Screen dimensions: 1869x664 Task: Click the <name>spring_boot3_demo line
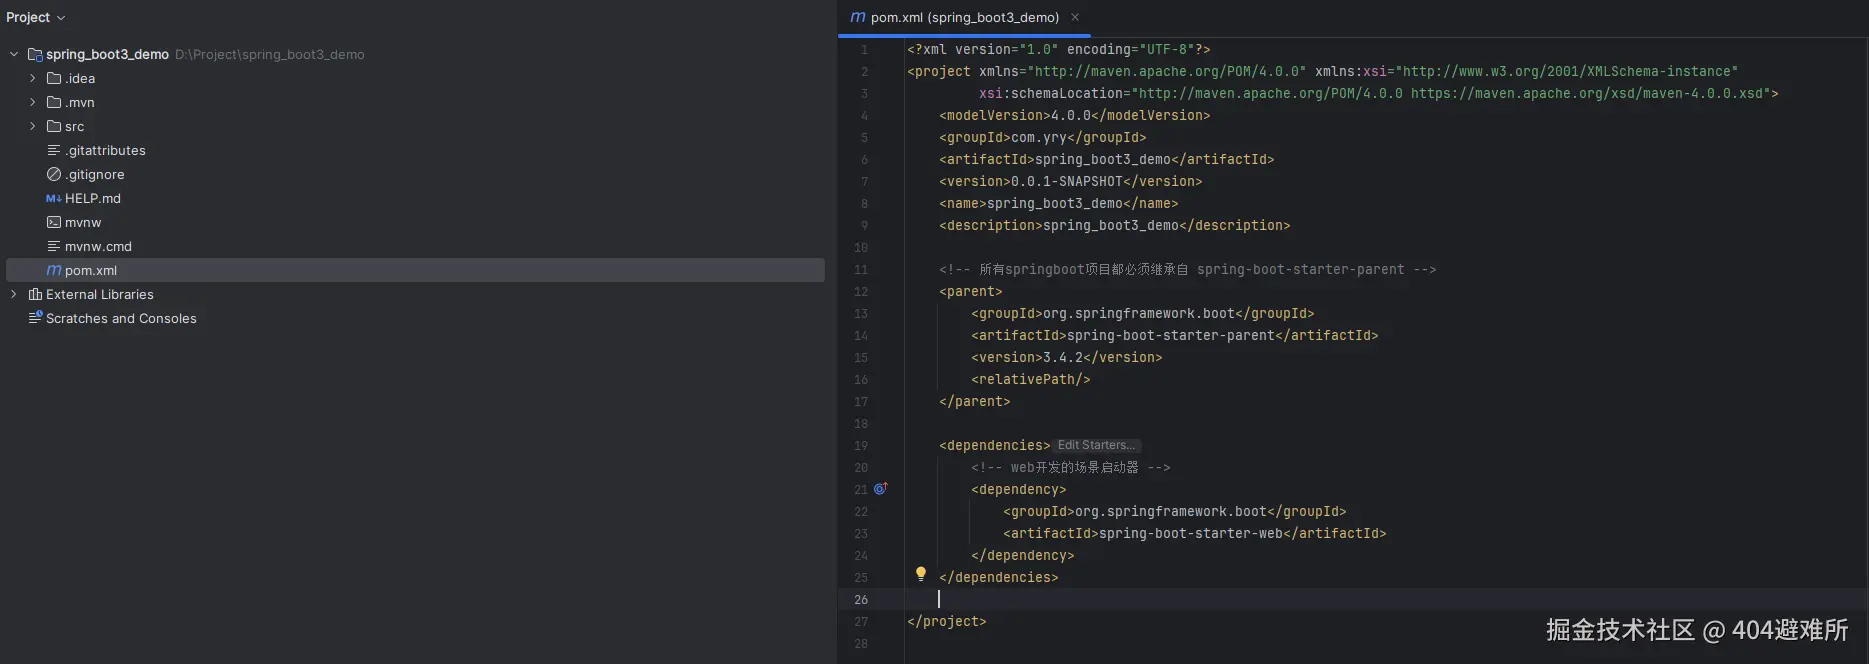coord(1058,203)
